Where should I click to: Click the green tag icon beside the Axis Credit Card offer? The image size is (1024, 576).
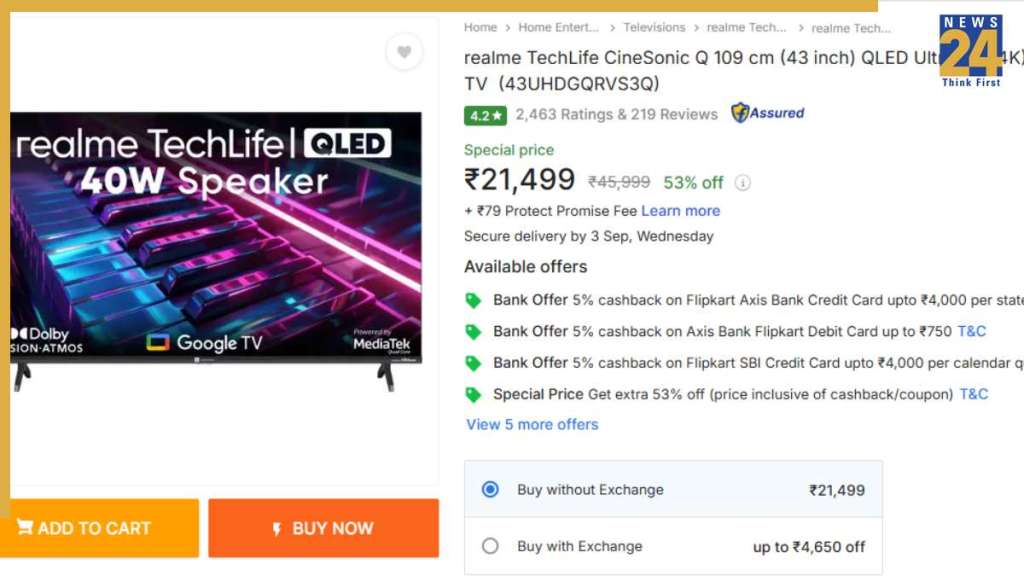coord(473,300)
